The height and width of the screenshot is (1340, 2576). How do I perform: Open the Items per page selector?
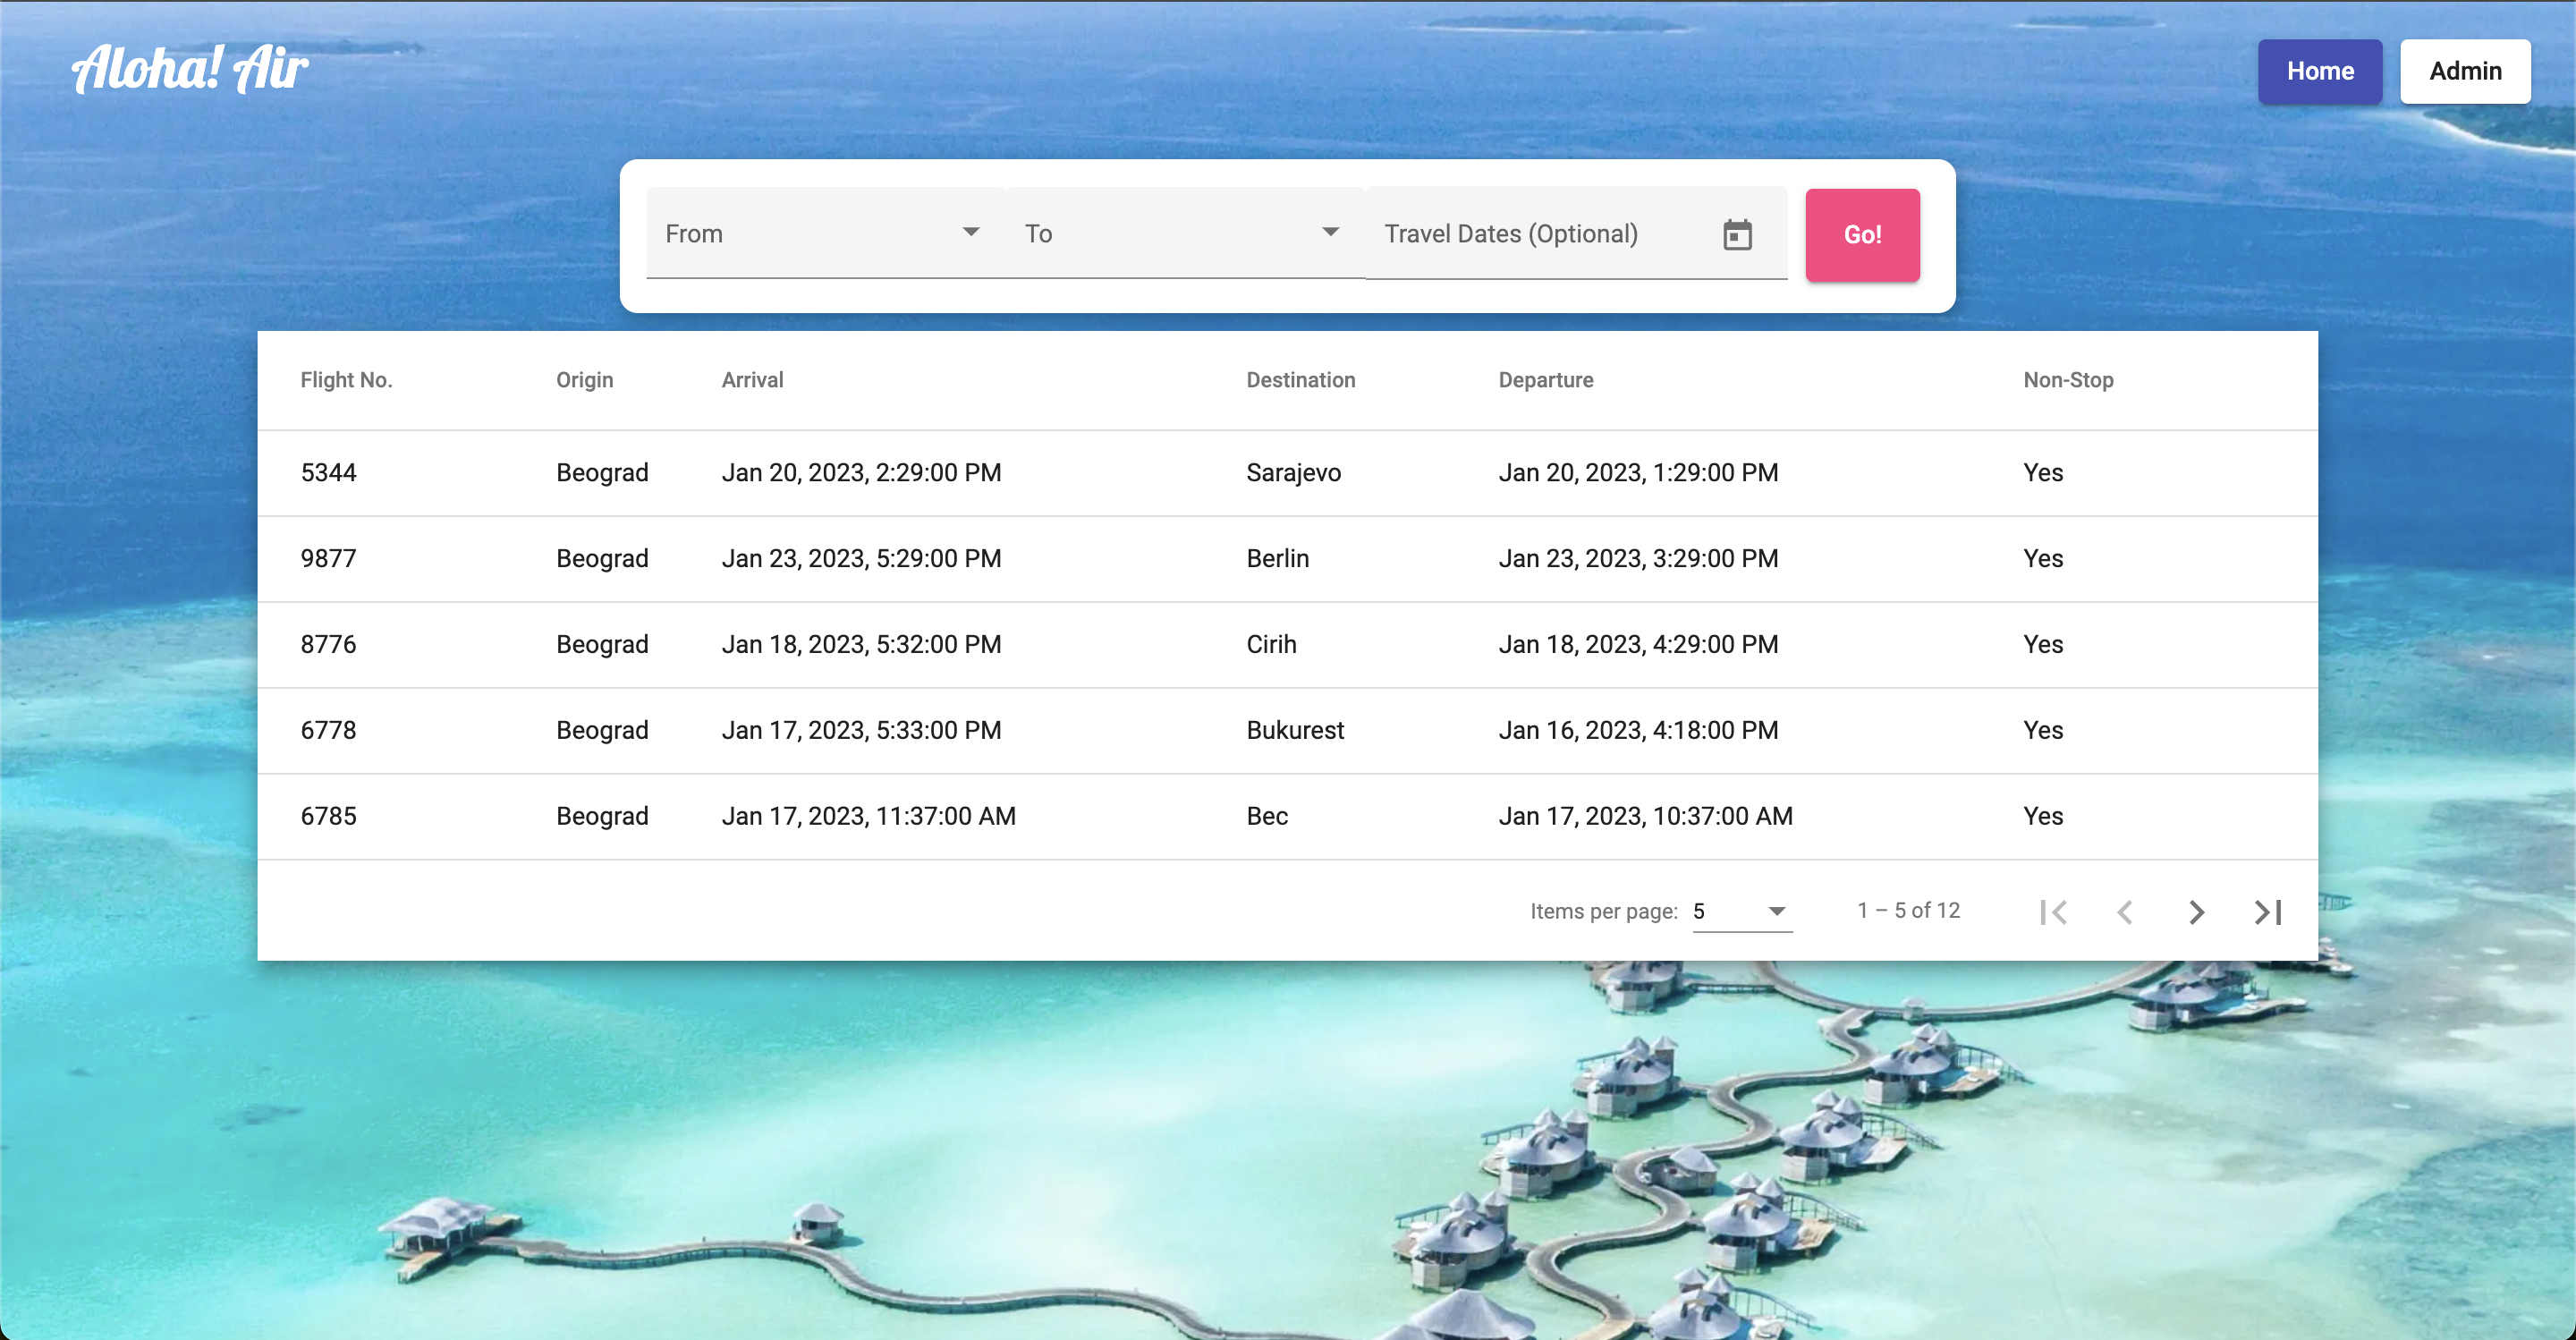pyautogui.click(x=1741, y=911)
